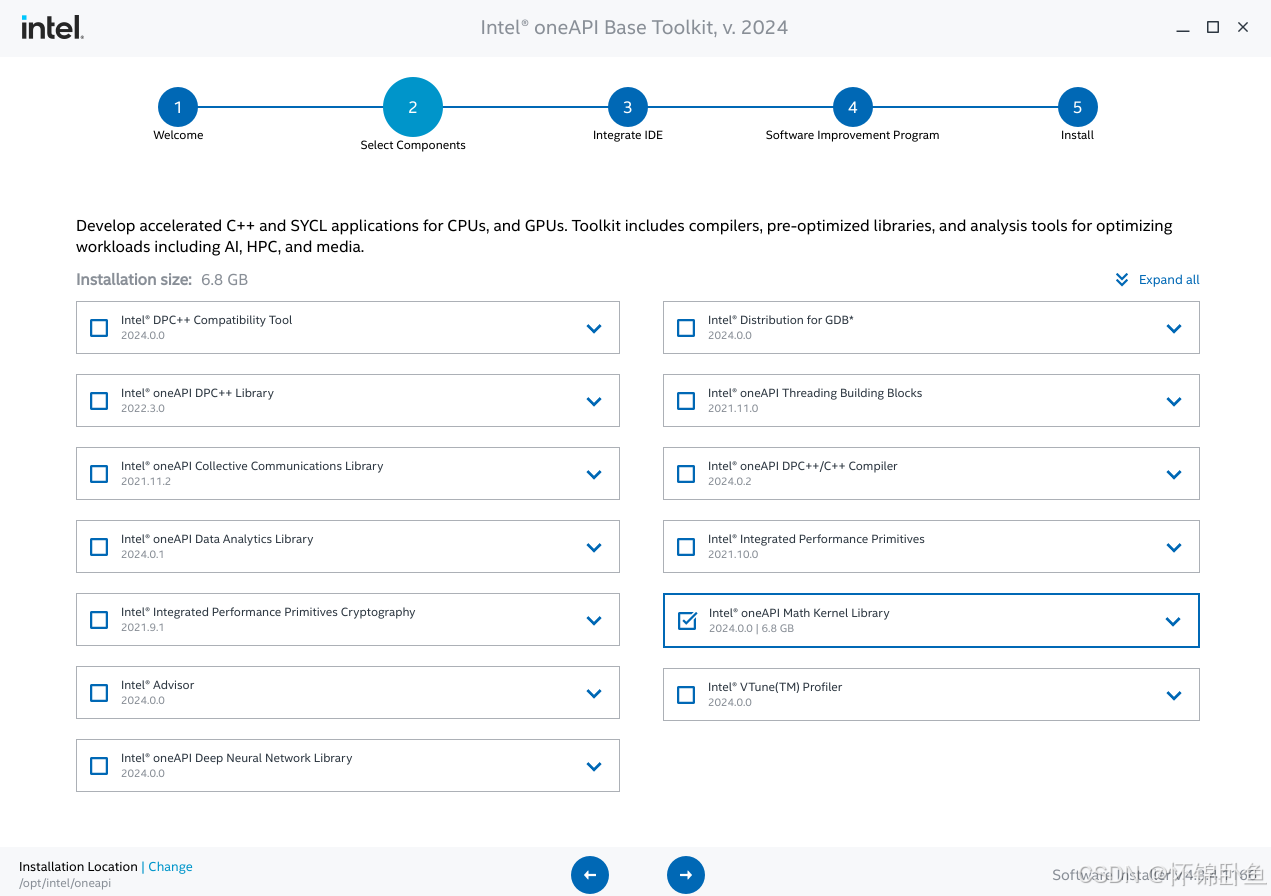The height and width of the screenshot is (896, 1271).
Task: Click Change installation location link
Action: tap(170, 867)
